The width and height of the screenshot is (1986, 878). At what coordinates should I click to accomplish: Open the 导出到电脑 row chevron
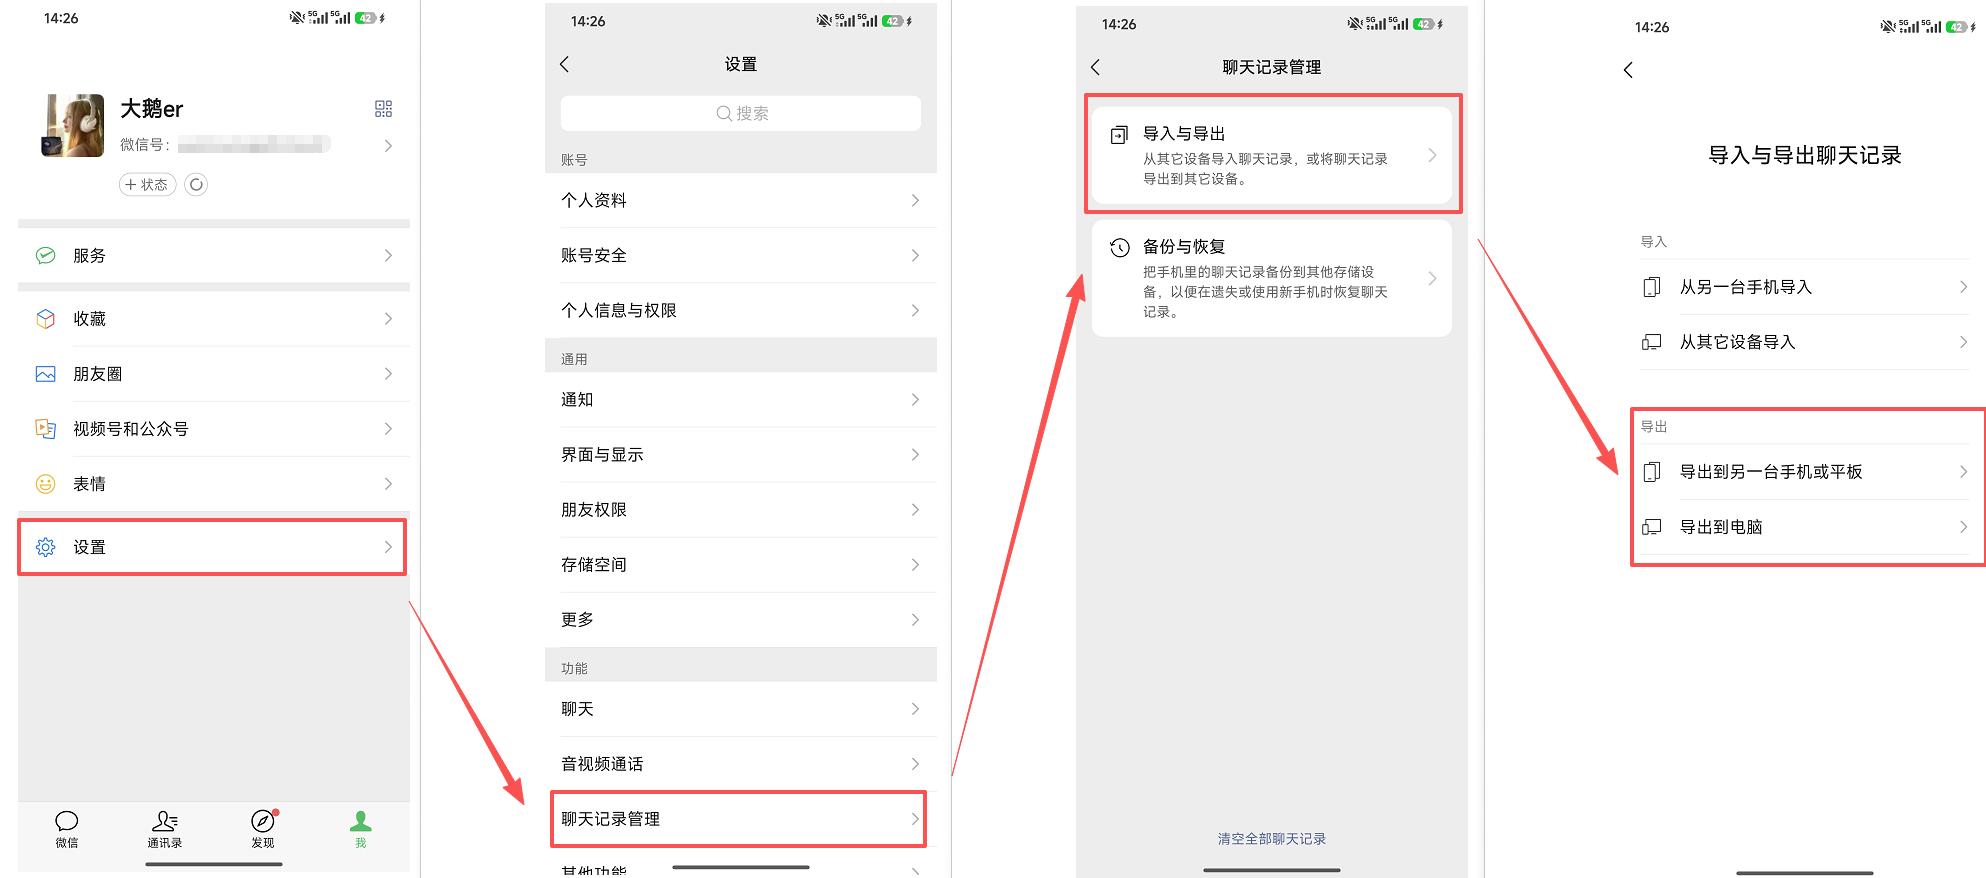click(1963, 526)
